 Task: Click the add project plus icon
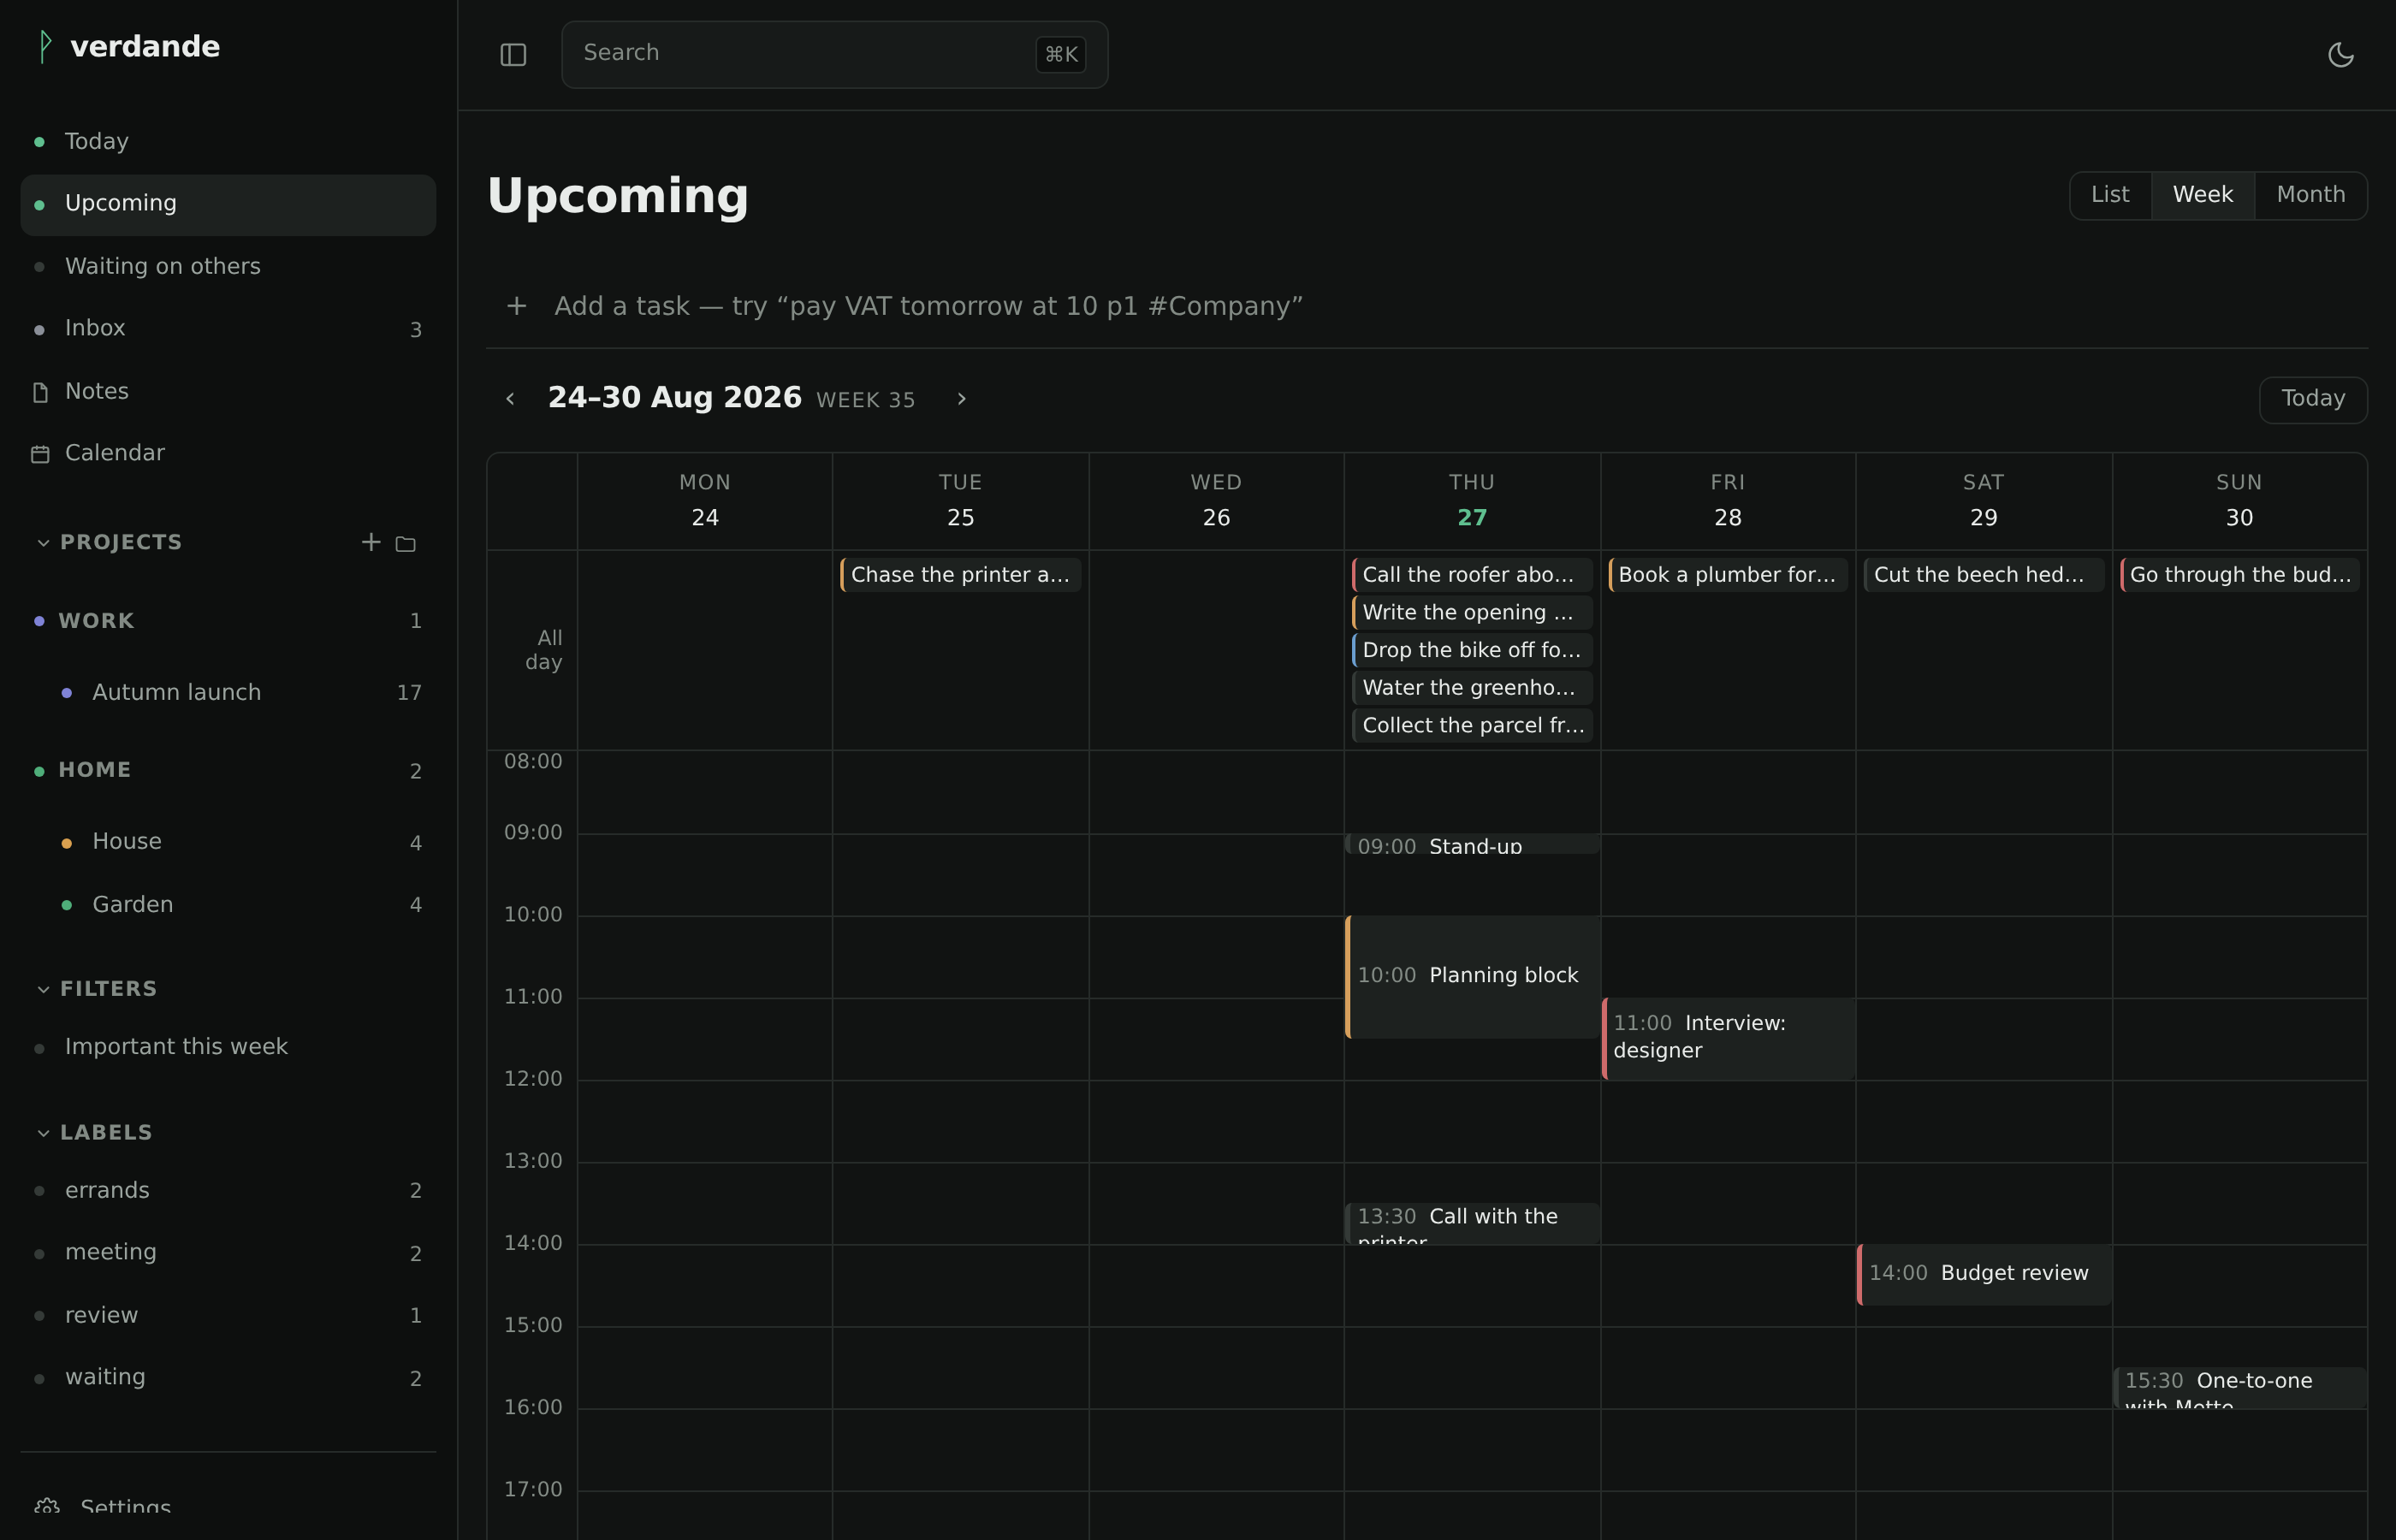(x=371, y=542)
